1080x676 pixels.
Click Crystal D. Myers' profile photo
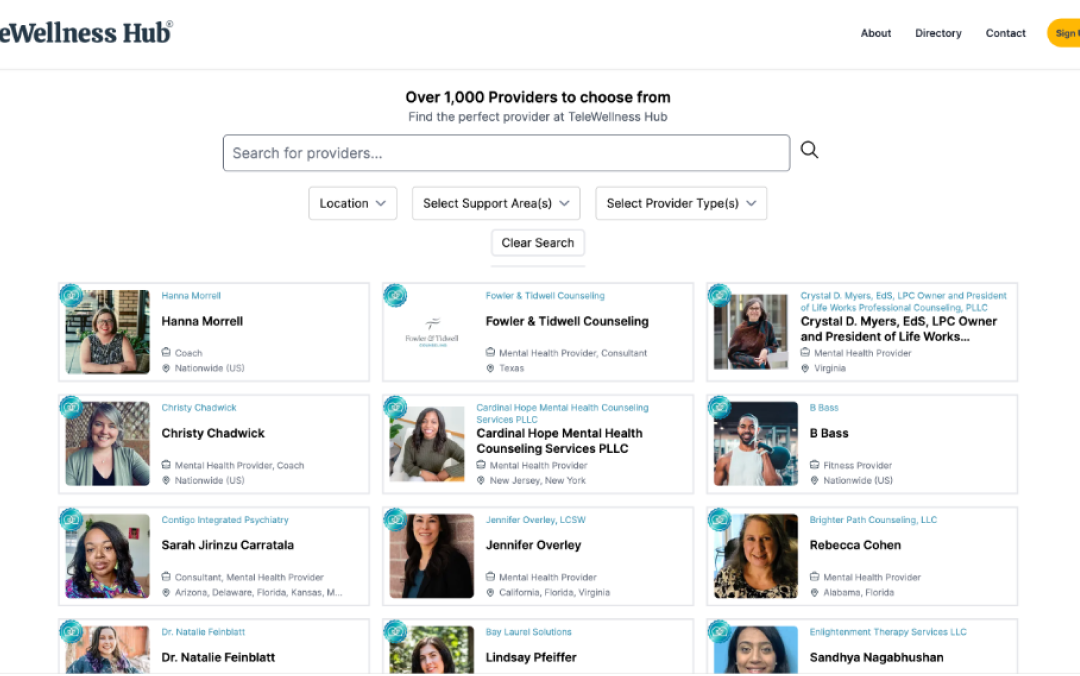(751, 332)
